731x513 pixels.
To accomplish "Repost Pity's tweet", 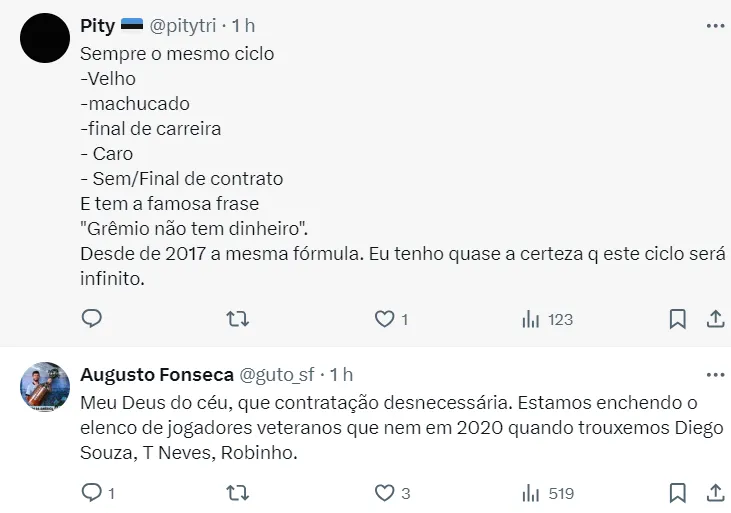I will point(238,319).
